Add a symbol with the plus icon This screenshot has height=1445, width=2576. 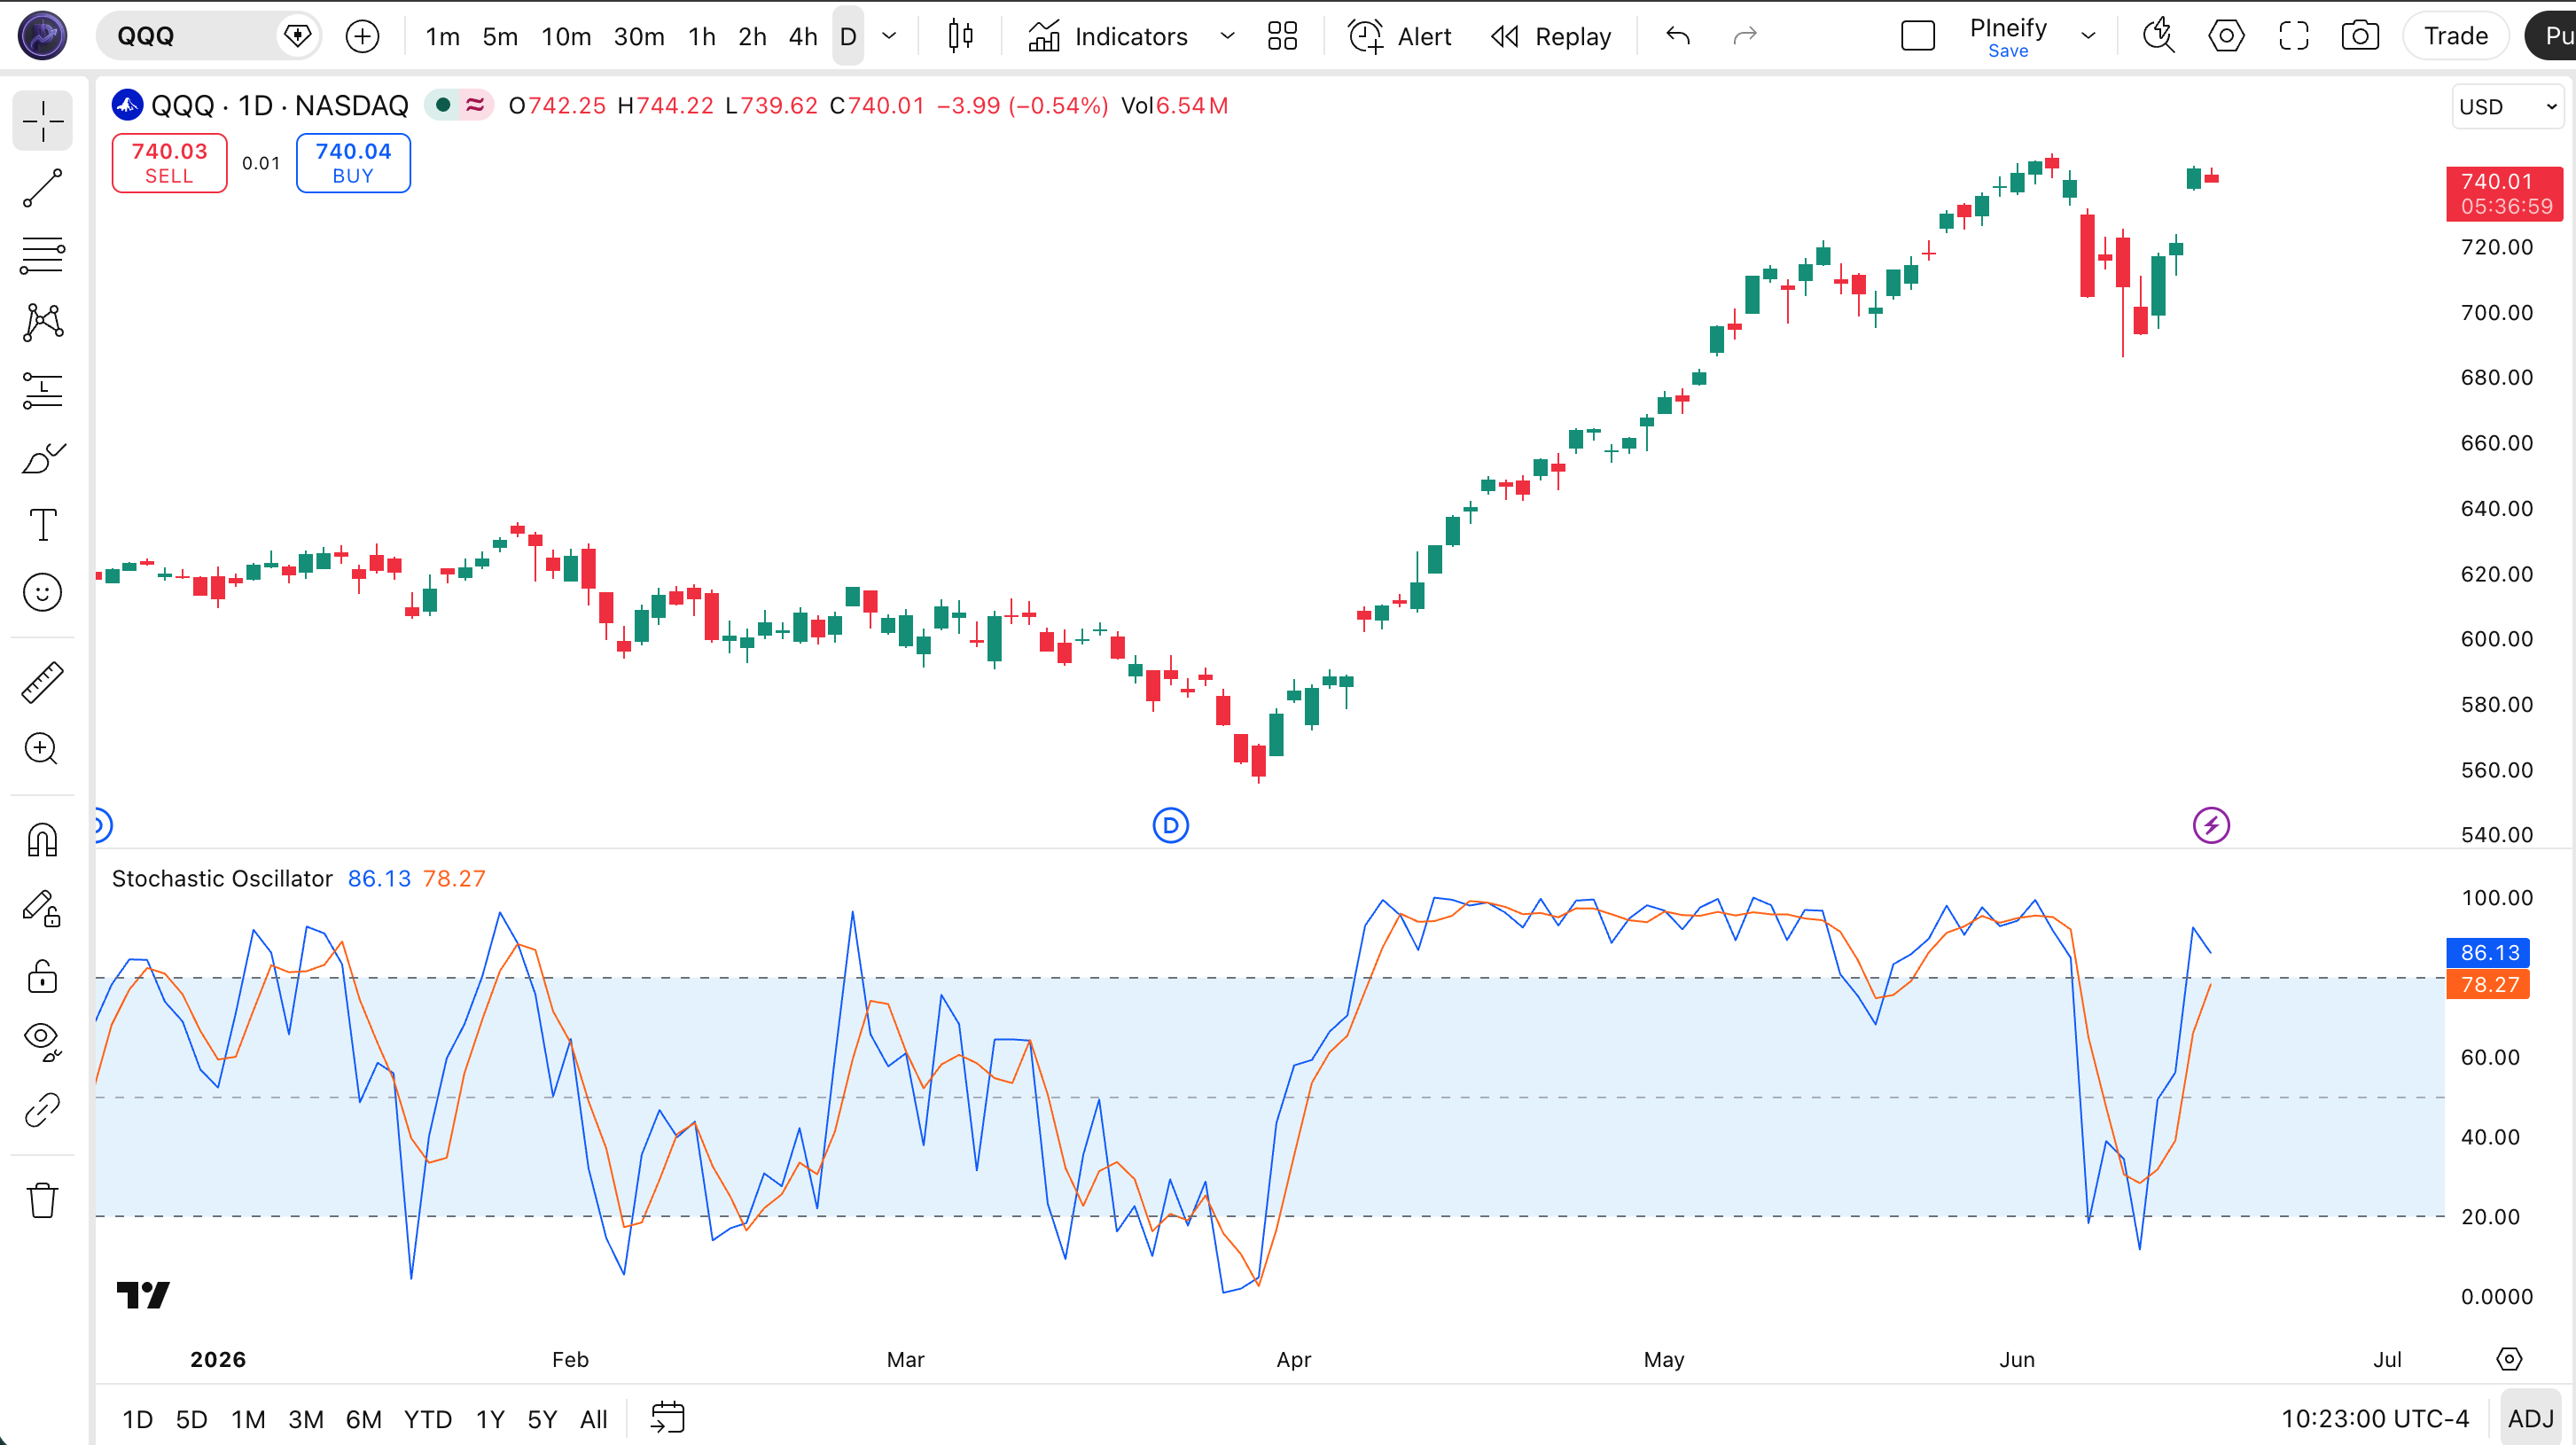362,36
